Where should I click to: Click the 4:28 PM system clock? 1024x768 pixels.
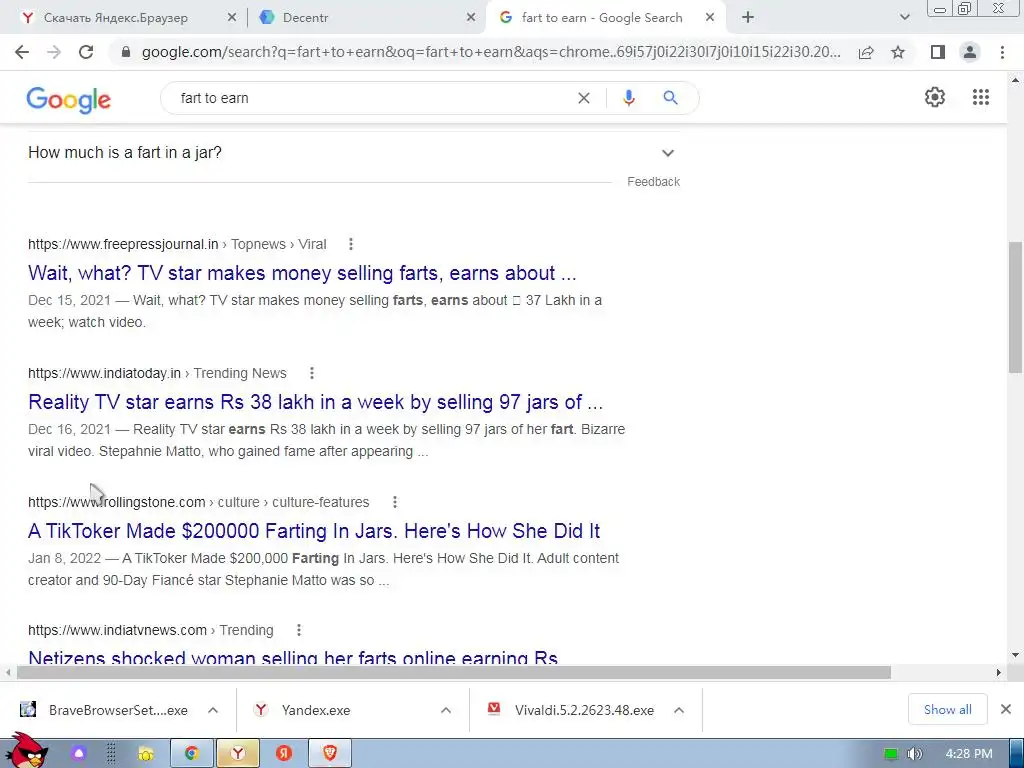click(x=969, y=754)
